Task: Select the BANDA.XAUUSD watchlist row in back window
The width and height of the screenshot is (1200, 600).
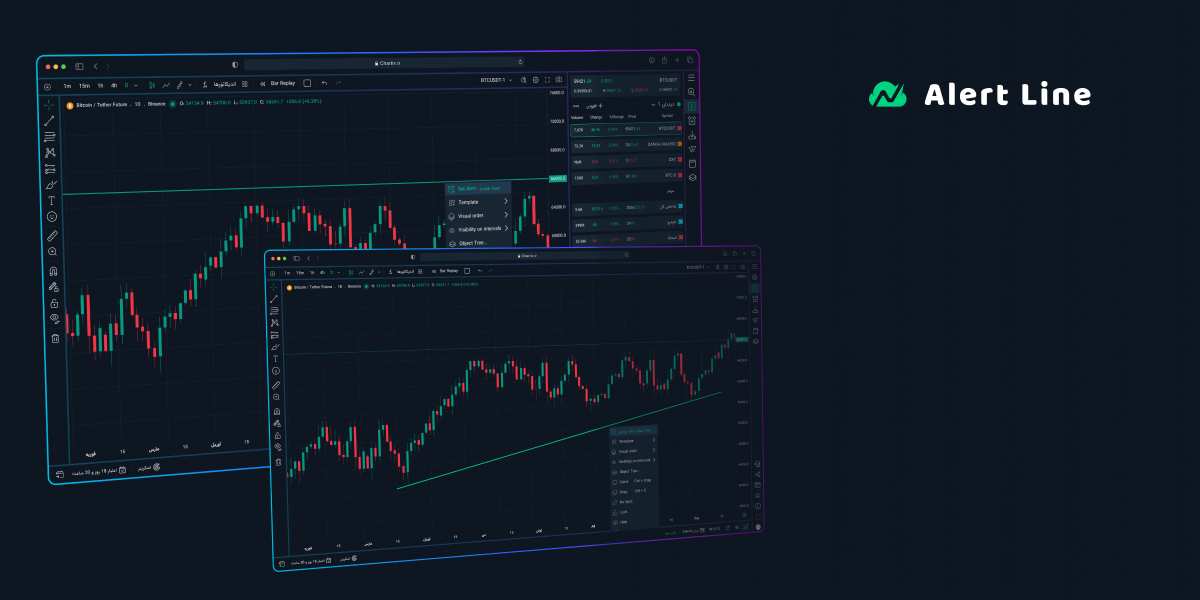Action: 626,145
